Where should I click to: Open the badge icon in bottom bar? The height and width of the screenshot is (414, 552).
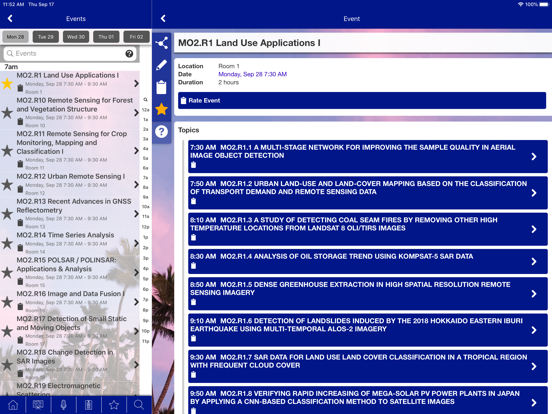(89, 405)
